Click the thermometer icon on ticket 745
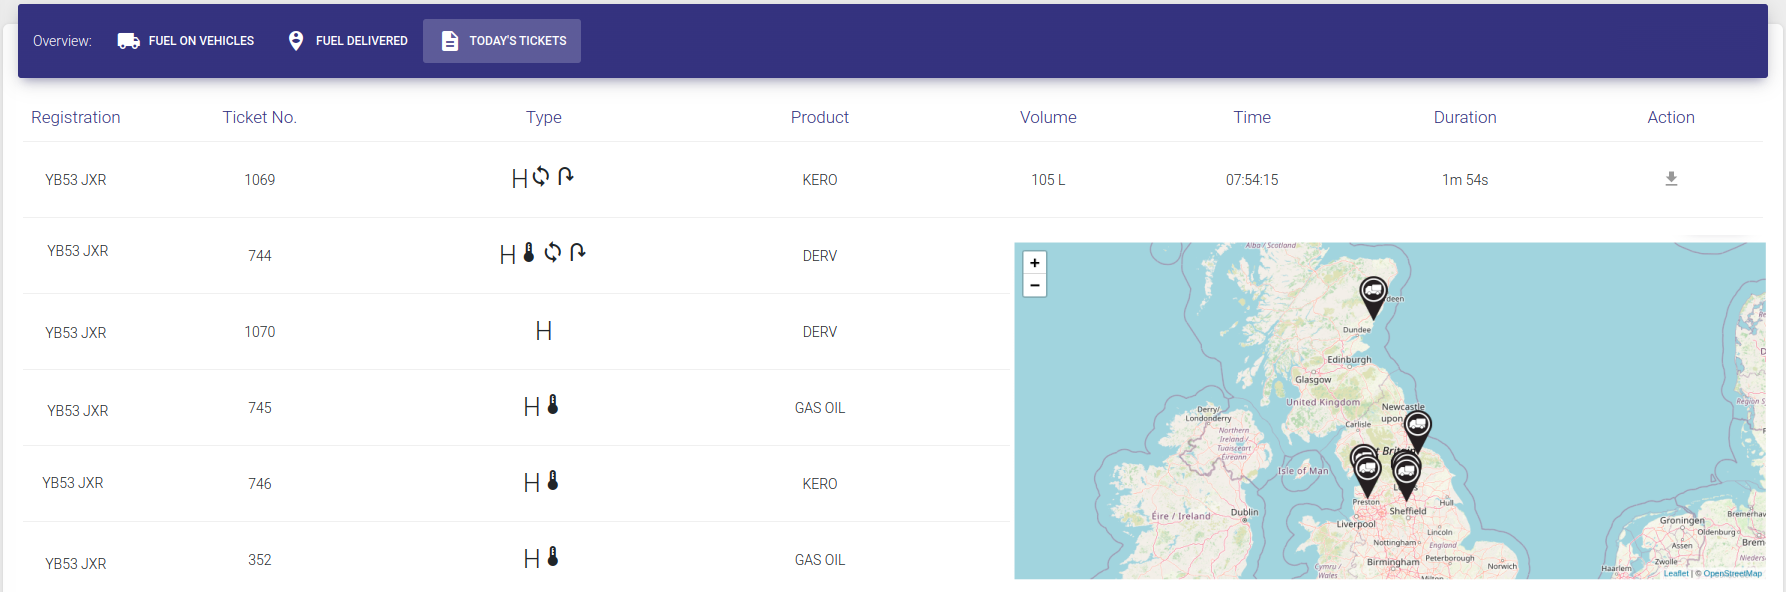The height and width of the screenshot is (592, 1786). 553,405
